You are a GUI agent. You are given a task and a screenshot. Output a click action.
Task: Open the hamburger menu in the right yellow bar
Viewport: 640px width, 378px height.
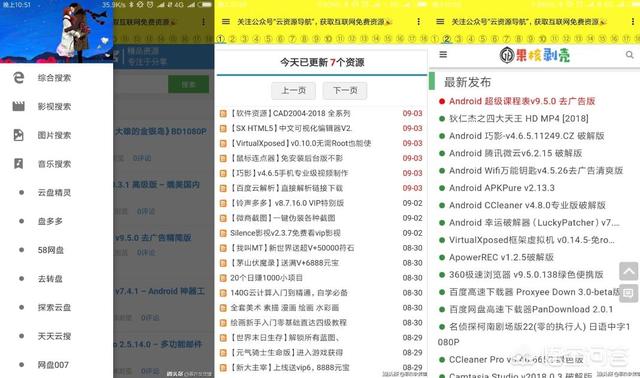tap(440, 22)
